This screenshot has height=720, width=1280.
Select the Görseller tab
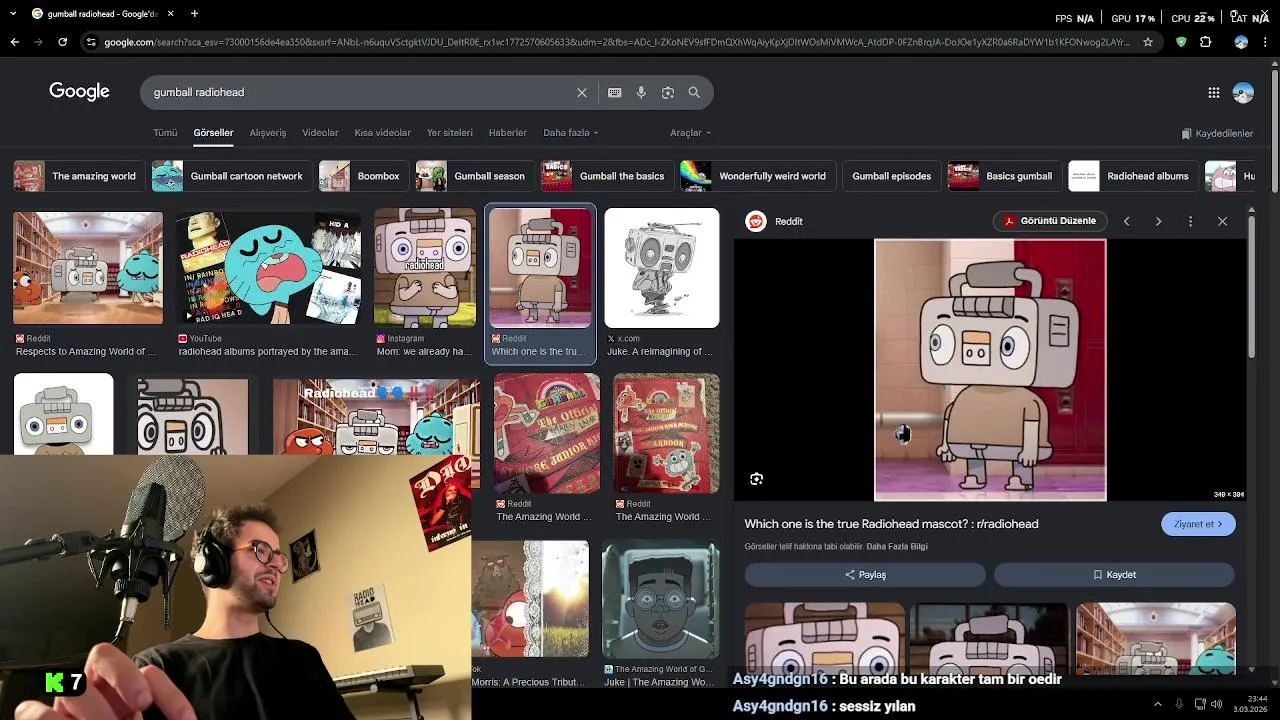point(213,132)
